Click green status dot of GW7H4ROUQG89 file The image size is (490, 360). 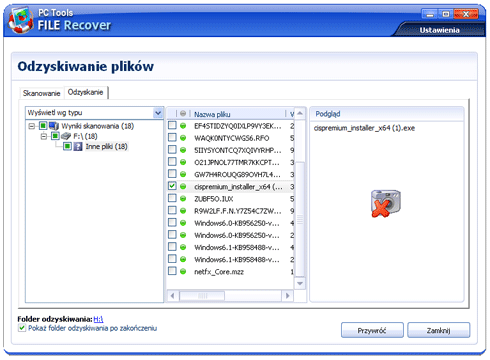pyautogui.click(x=183, y=174)
